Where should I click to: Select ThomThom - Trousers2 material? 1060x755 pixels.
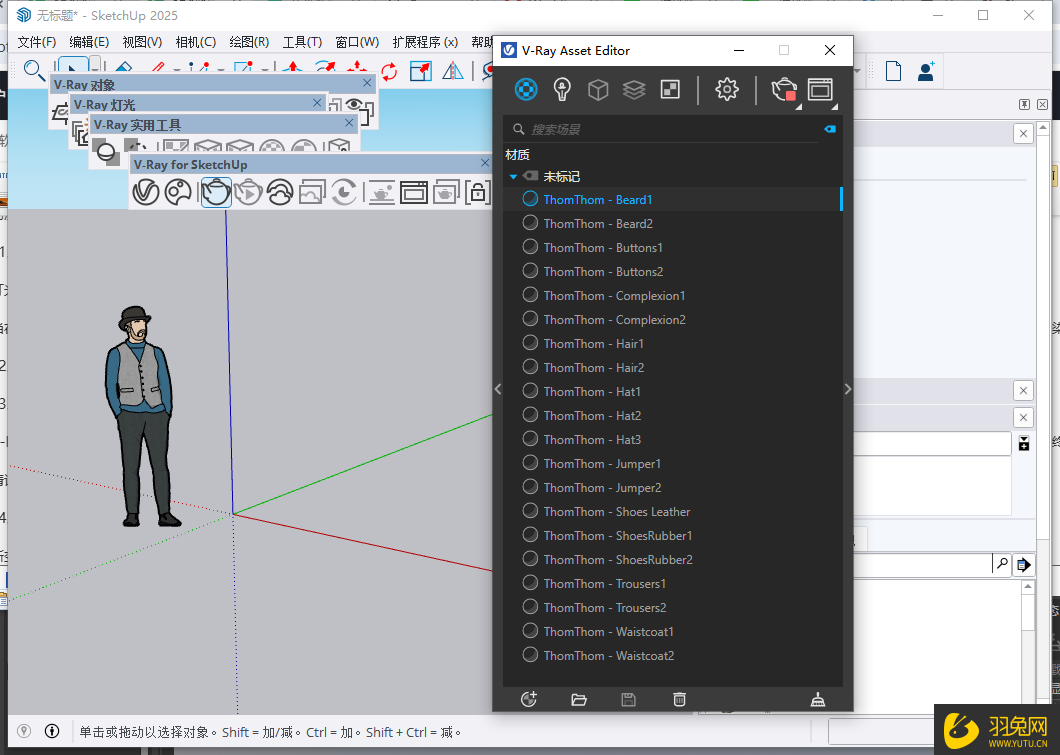point(673,608)
